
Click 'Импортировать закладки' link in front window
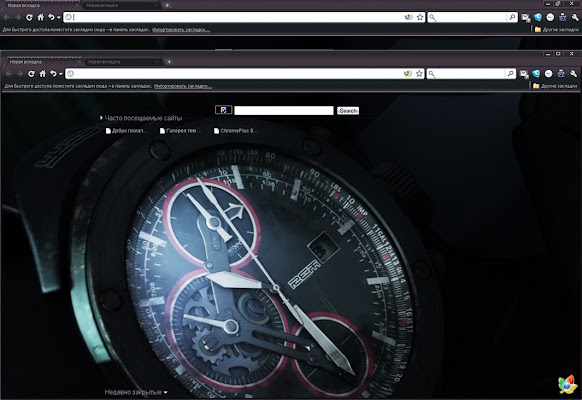click(x=183, y=86)
